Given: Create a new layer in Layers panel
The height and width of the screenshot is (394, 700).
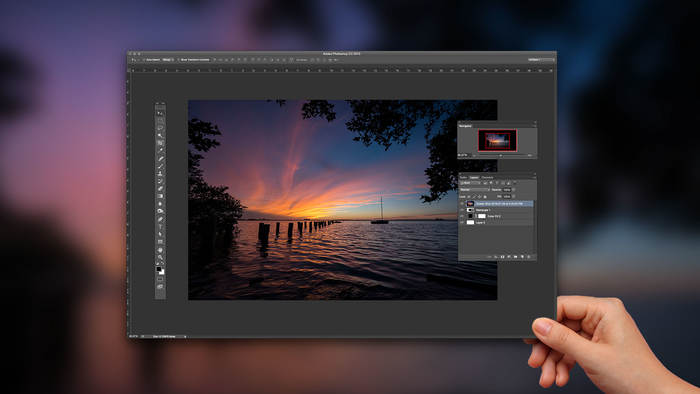Looking at the screenshot, I should point(522,257).
